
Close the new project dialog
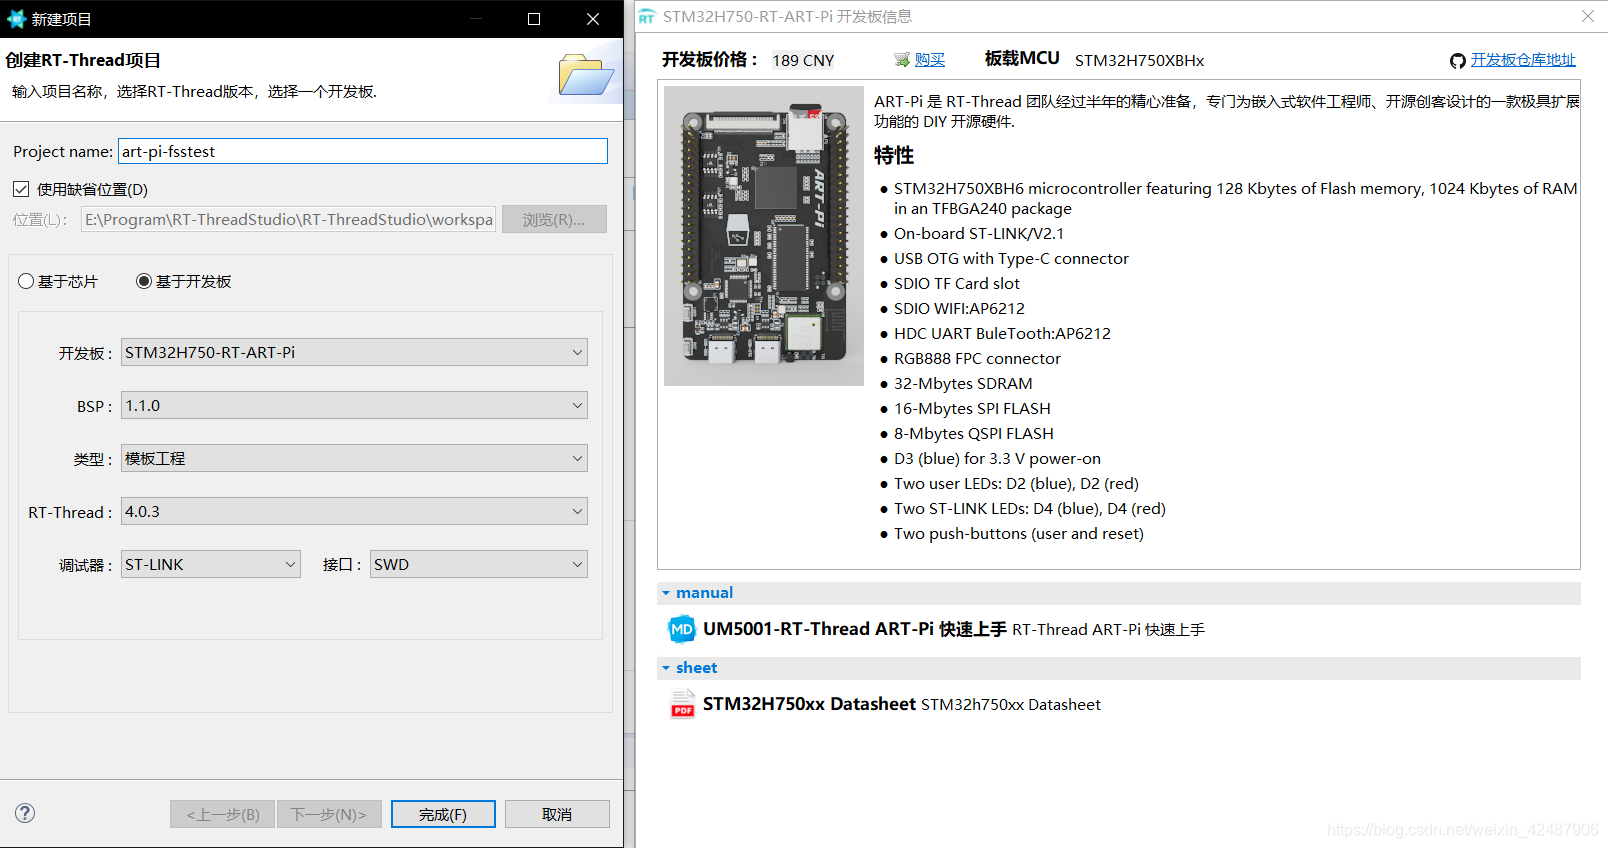pyautogui.click(x=593, y=19)
